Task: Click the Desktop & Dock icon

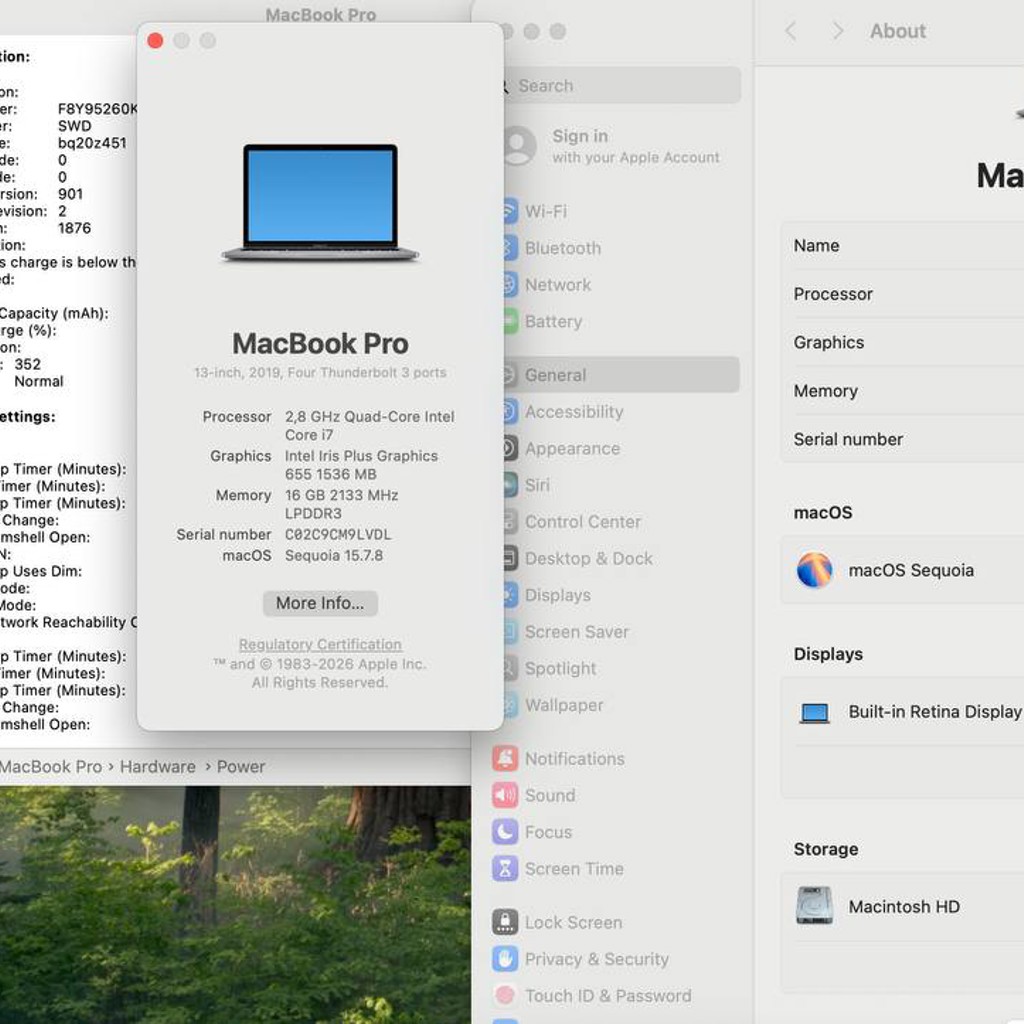Action: pos(510,558)
